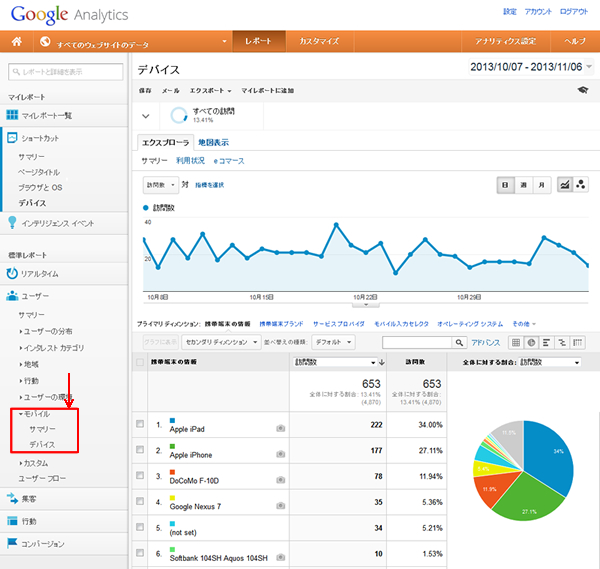
Task: Click camera icon in Apple iPad row
Action: tap(280, 428)
